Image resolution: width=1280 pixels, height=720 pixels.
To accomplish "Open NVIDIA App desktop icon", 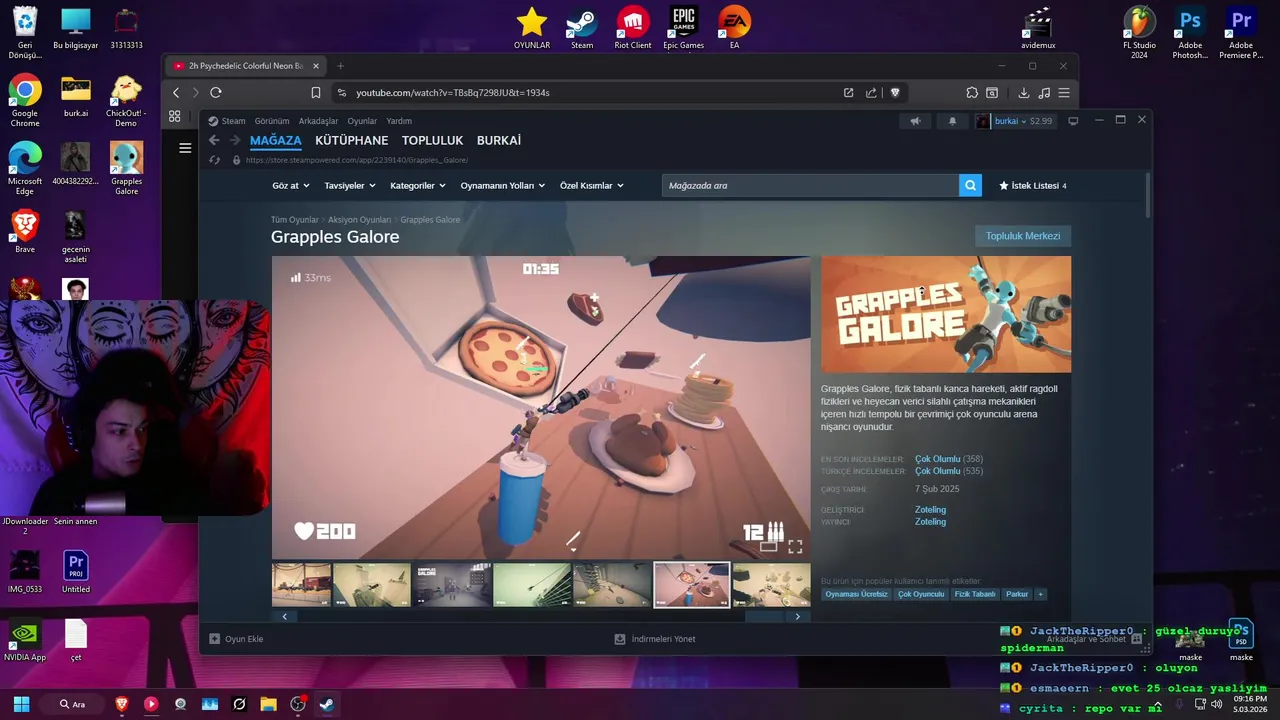I will pyautogui.click(x=25, y=640).
